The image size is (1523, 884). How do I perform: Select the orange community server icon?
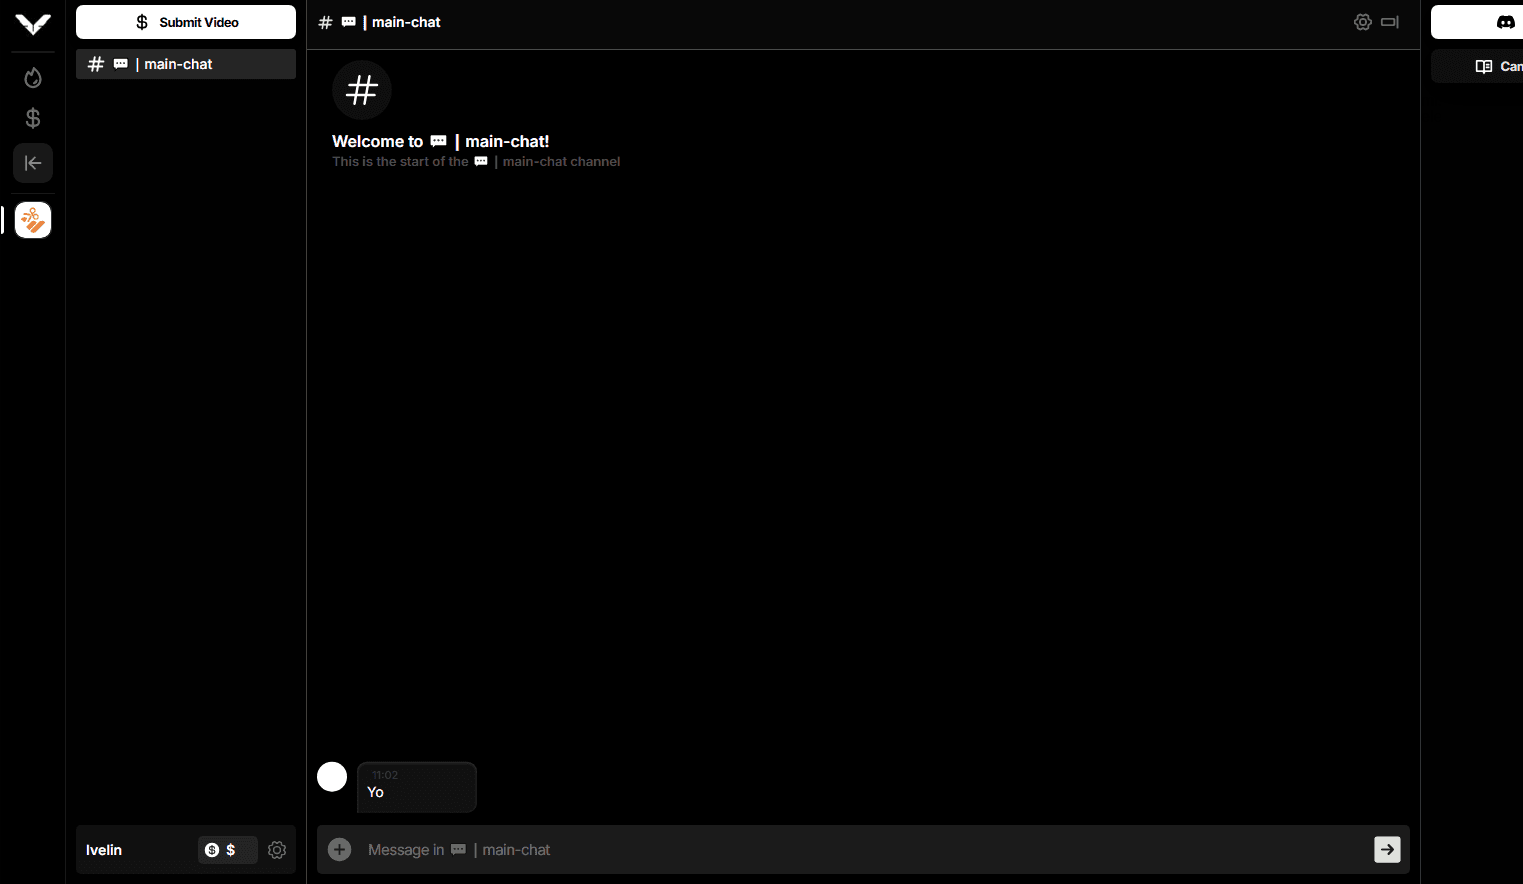pos(33,220)
